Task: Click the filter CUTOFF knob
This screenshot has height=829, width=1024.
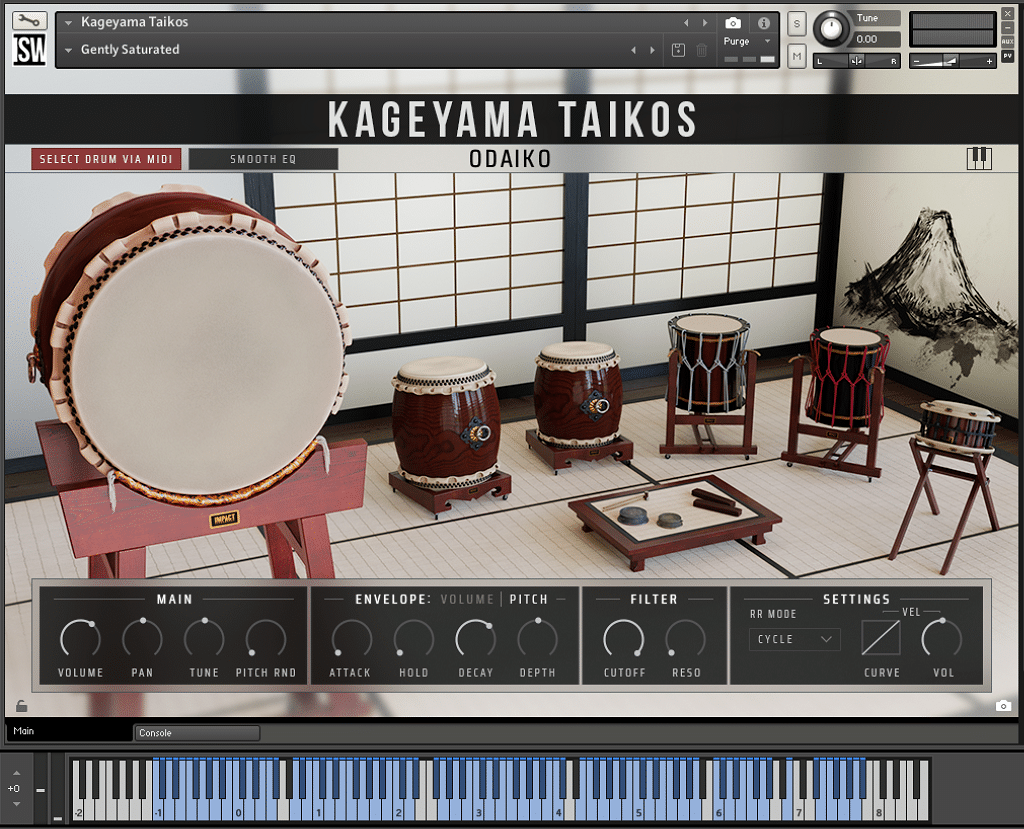Action: (x=624, y=638)
